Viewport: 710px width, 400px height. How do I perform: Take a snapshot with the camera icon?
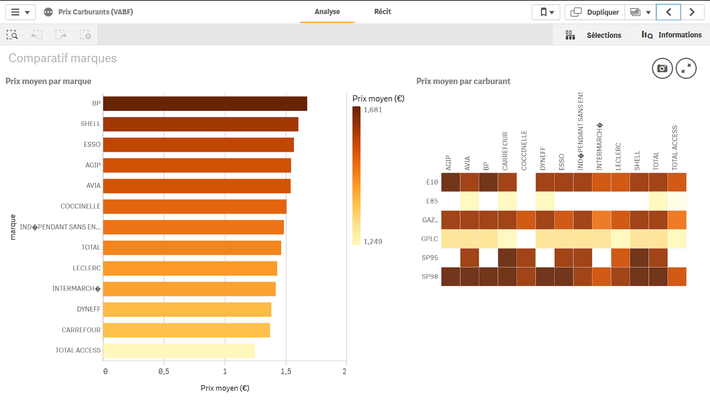pyautogui.click(x=662, y=68)
